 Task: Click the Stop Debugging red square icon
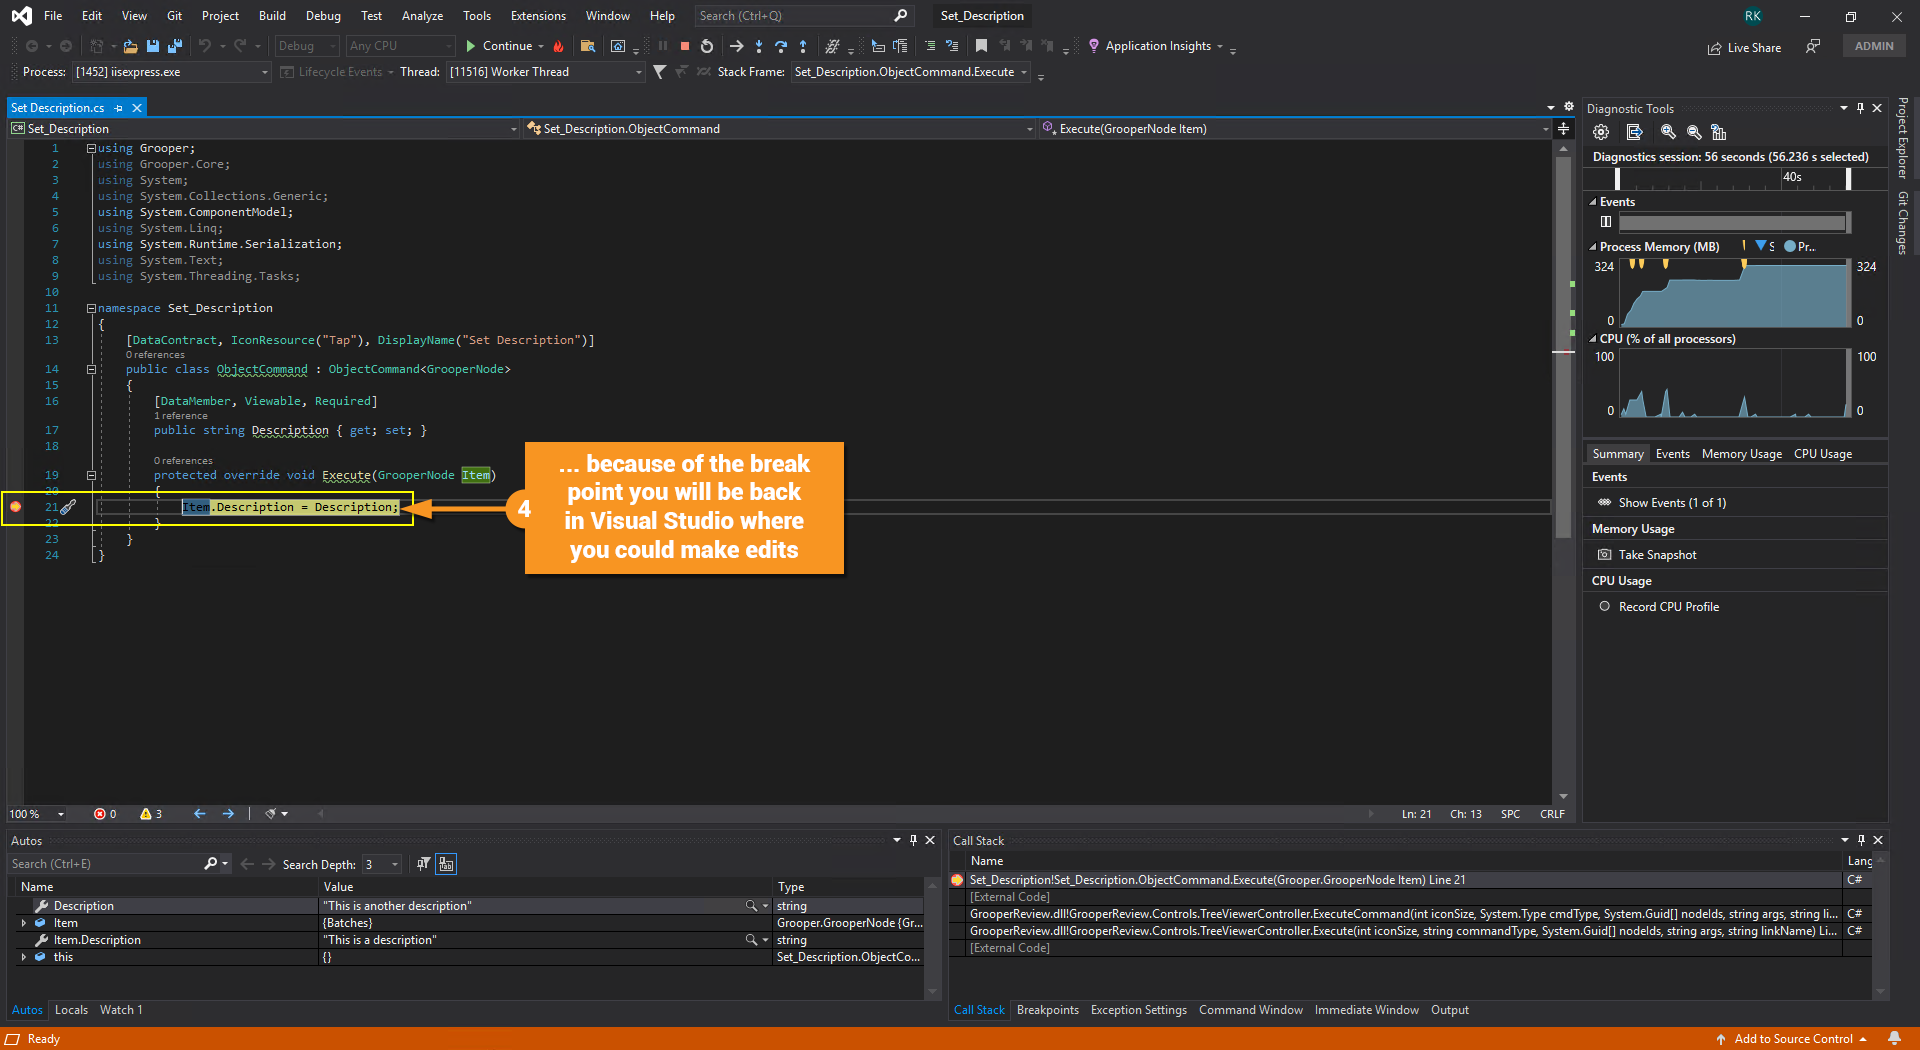(685, 46)
